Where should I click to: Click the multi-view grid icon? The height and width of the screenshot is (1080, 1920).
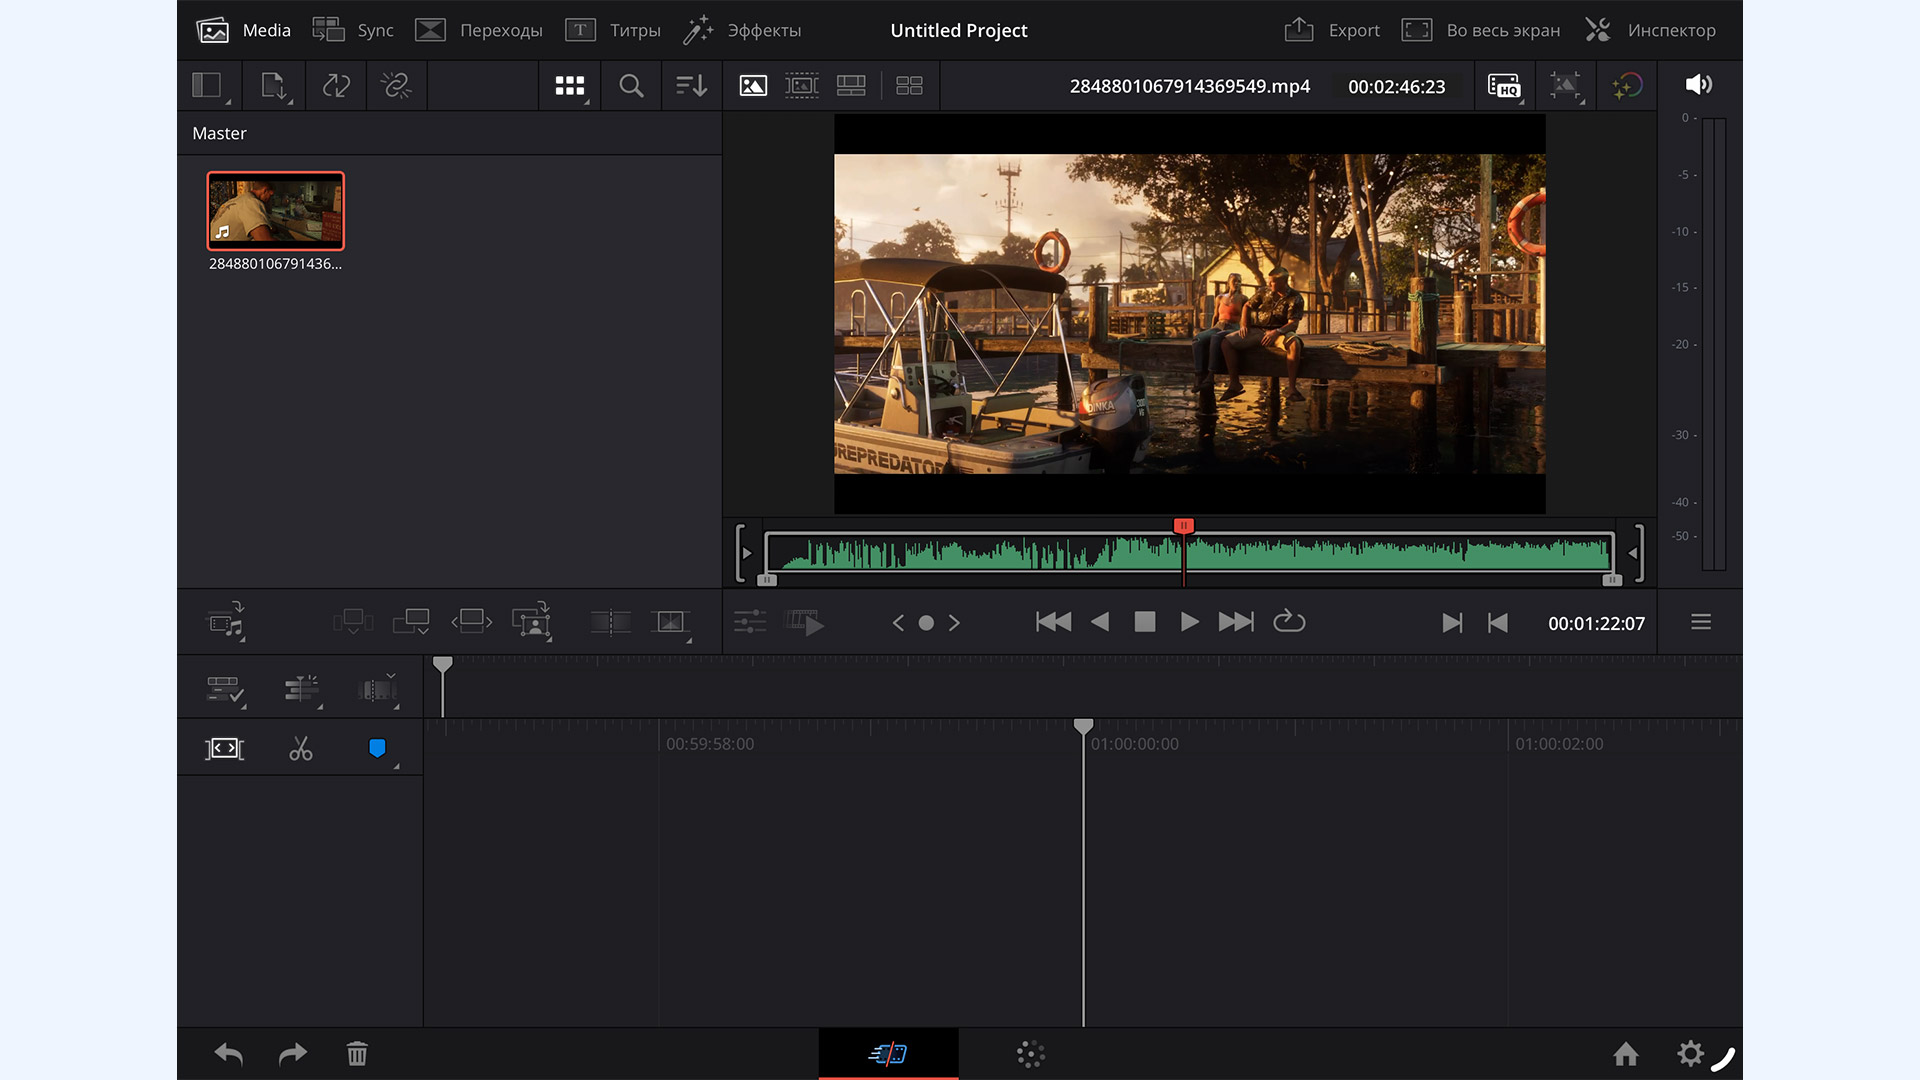909,86
